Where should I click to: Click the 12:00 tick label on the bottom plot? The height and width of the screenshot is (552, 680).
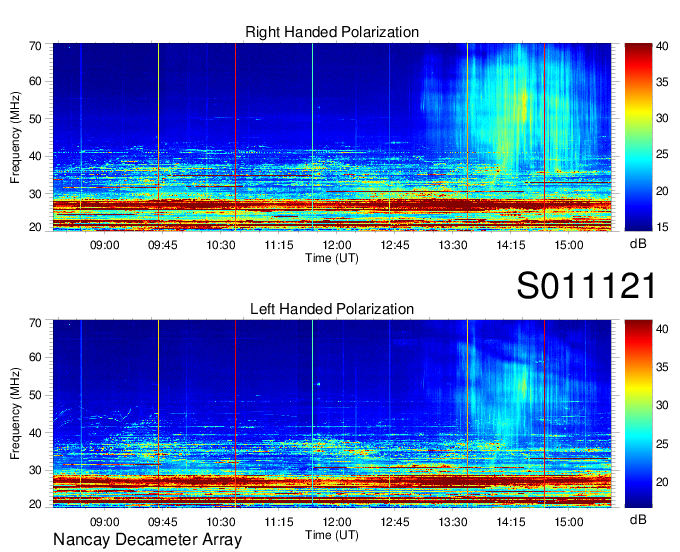[337, 522]
